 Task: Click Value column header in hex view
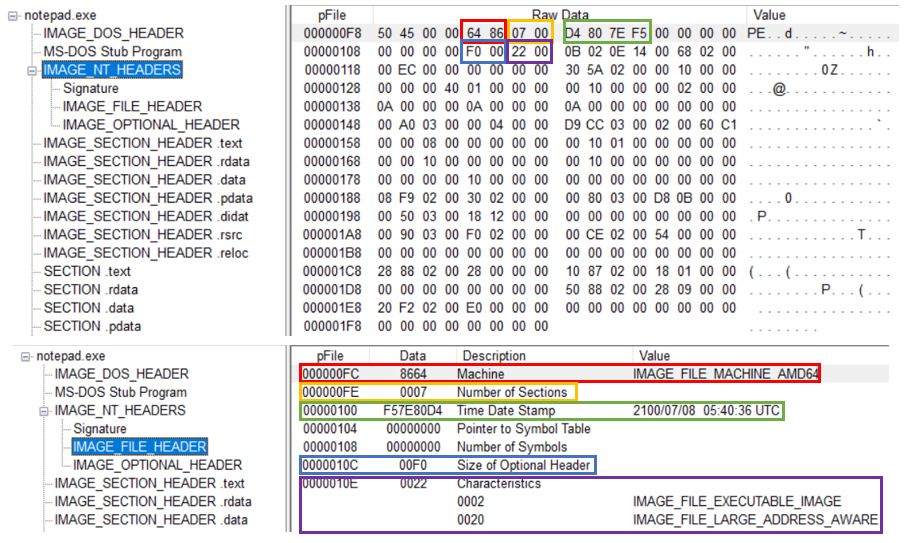pos(769,15)
